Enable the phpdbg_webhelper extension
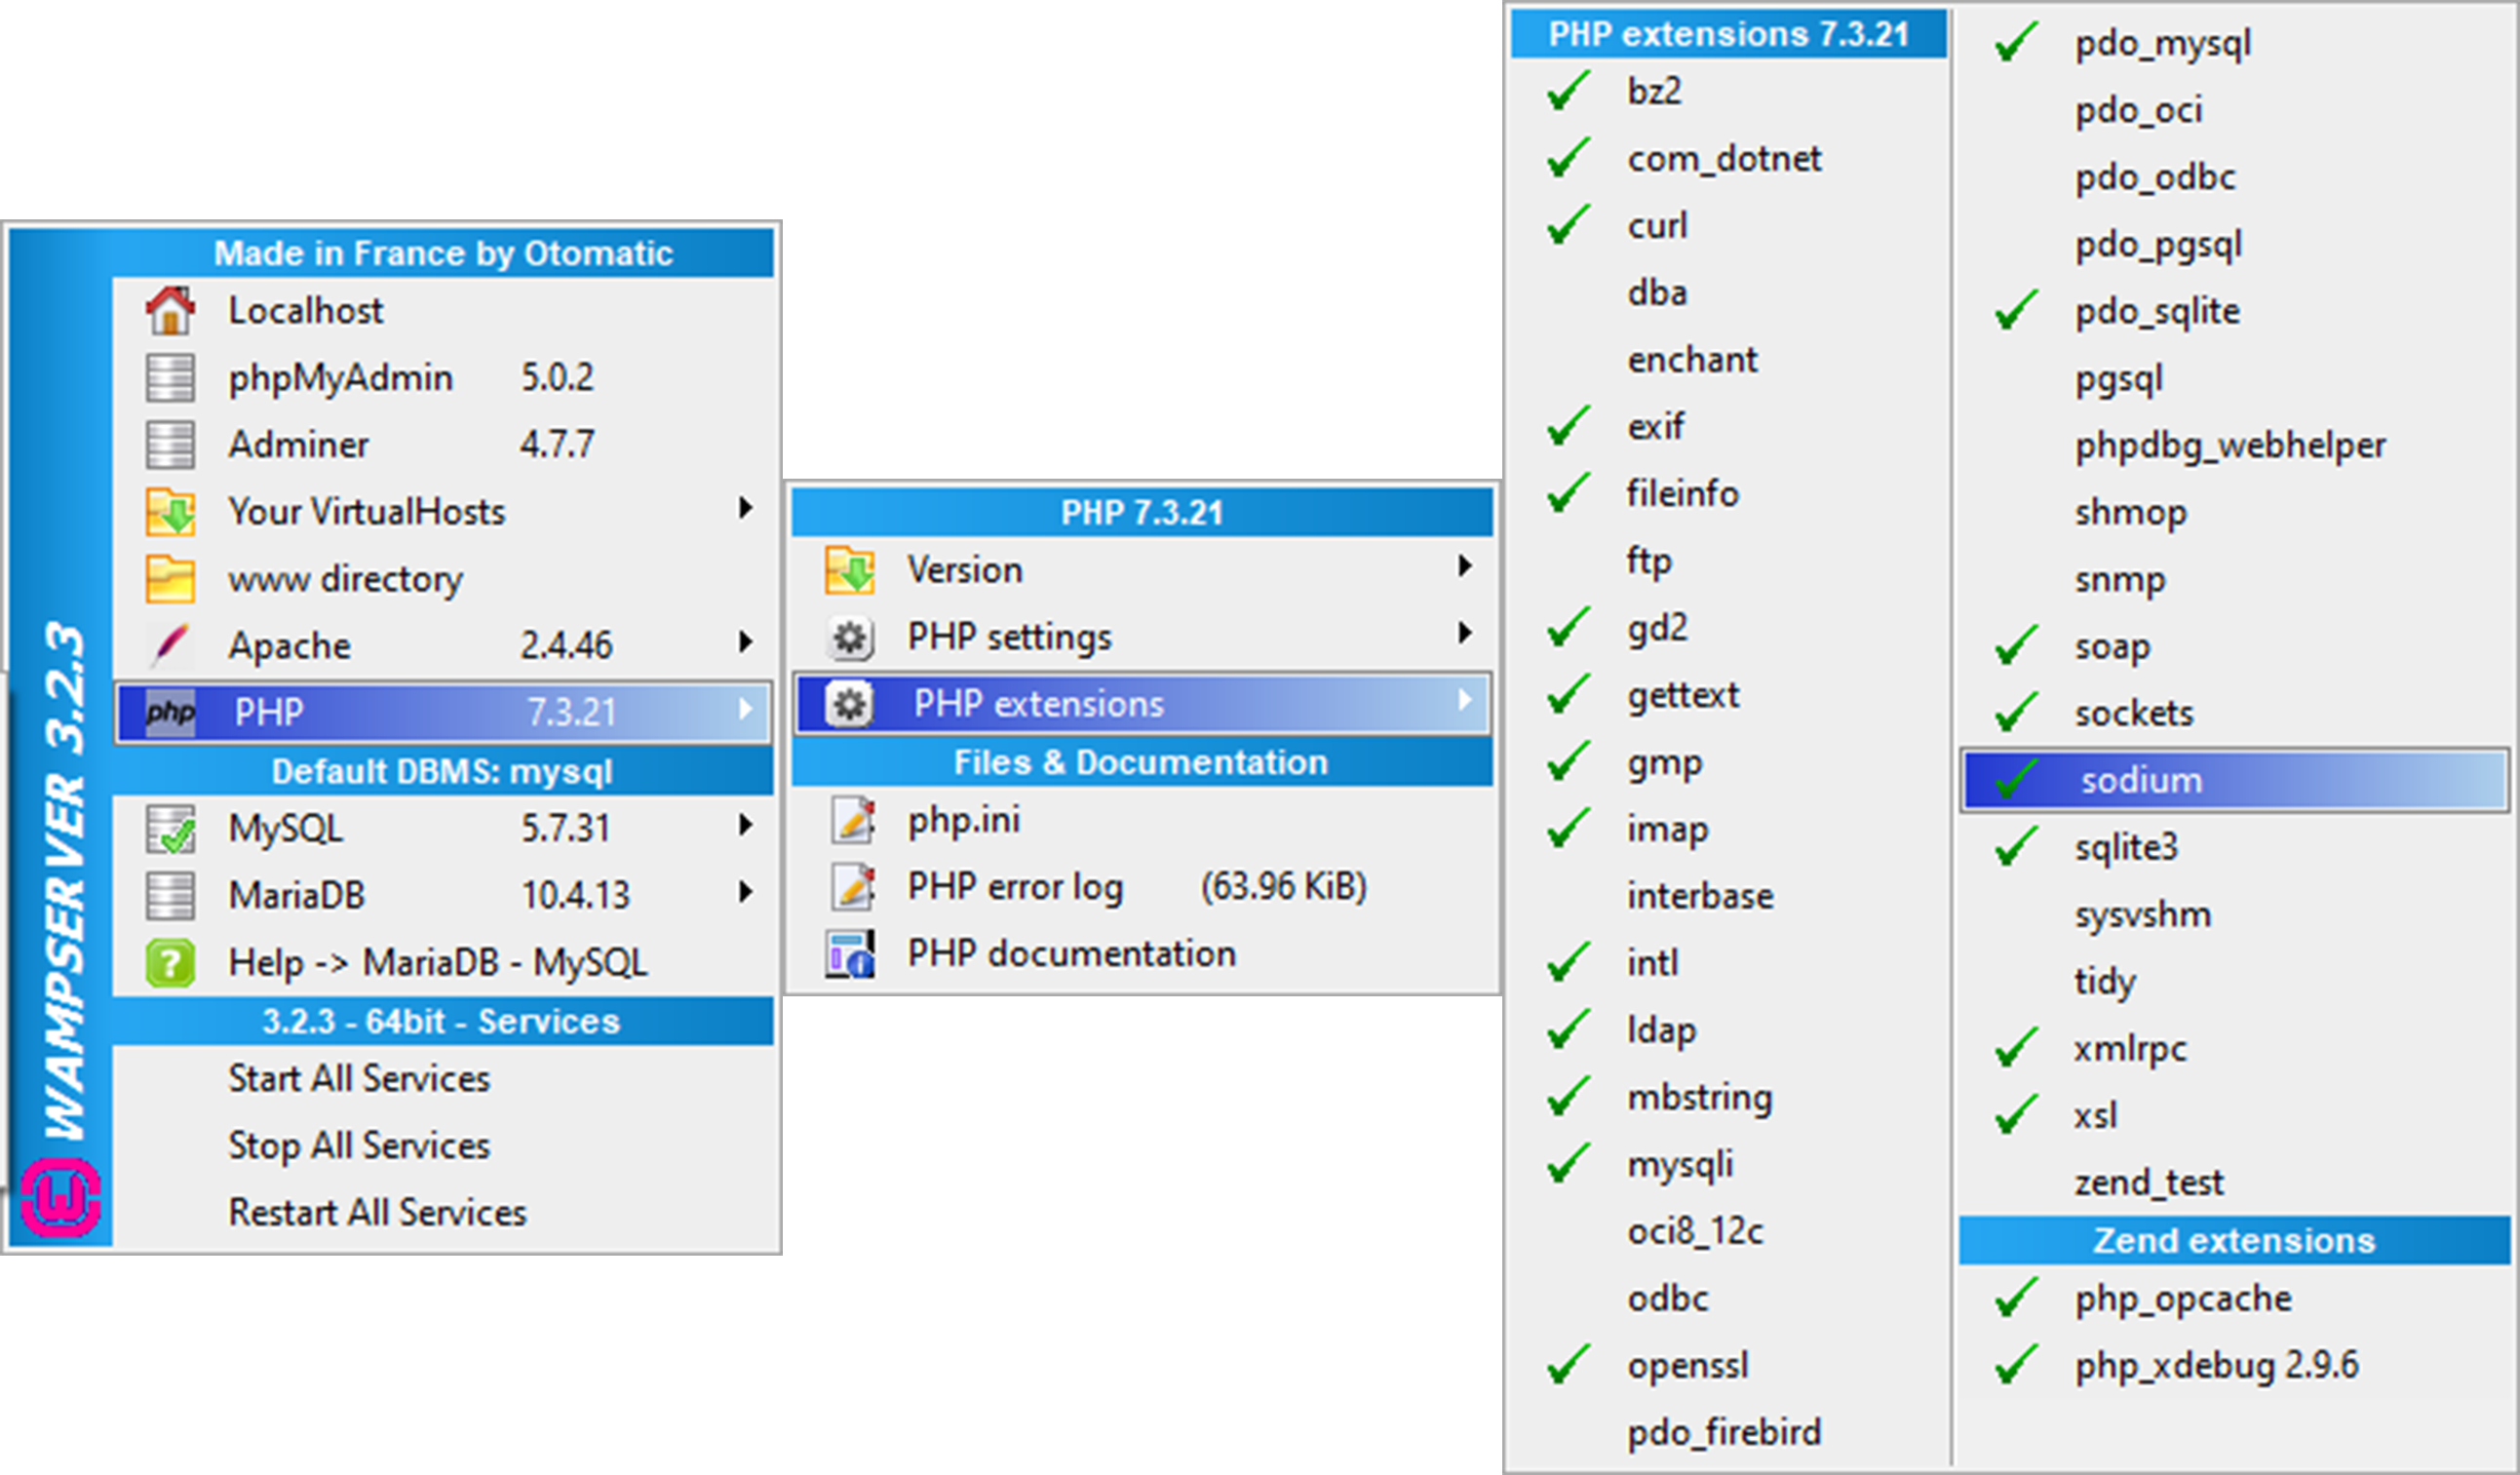The height and width of the screenshot is (1475, 2520). [x=2234, y=445]
